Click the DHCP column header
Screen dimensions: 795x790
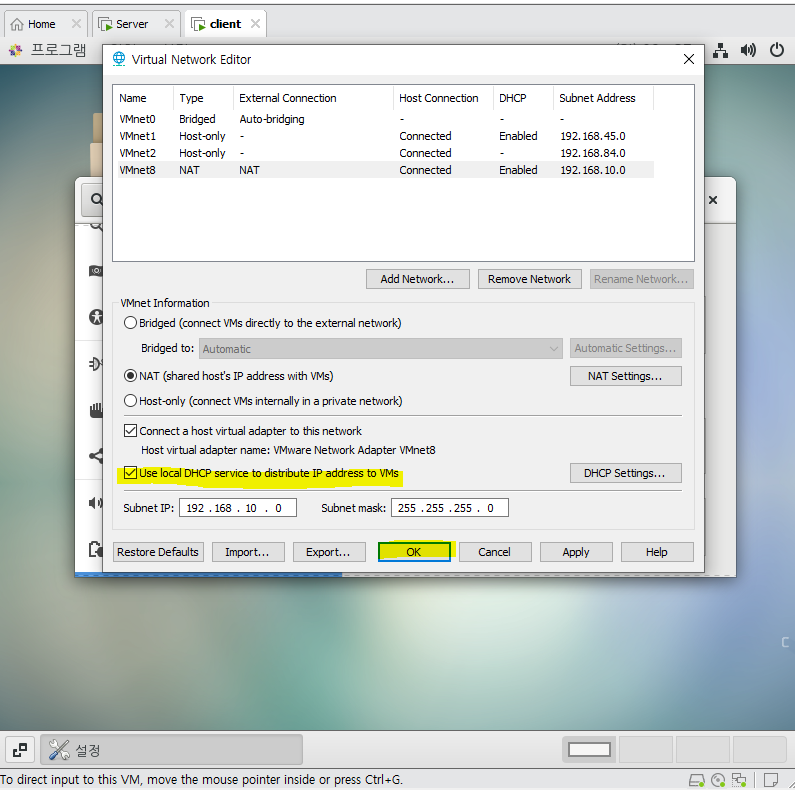[x=524, y=98]
